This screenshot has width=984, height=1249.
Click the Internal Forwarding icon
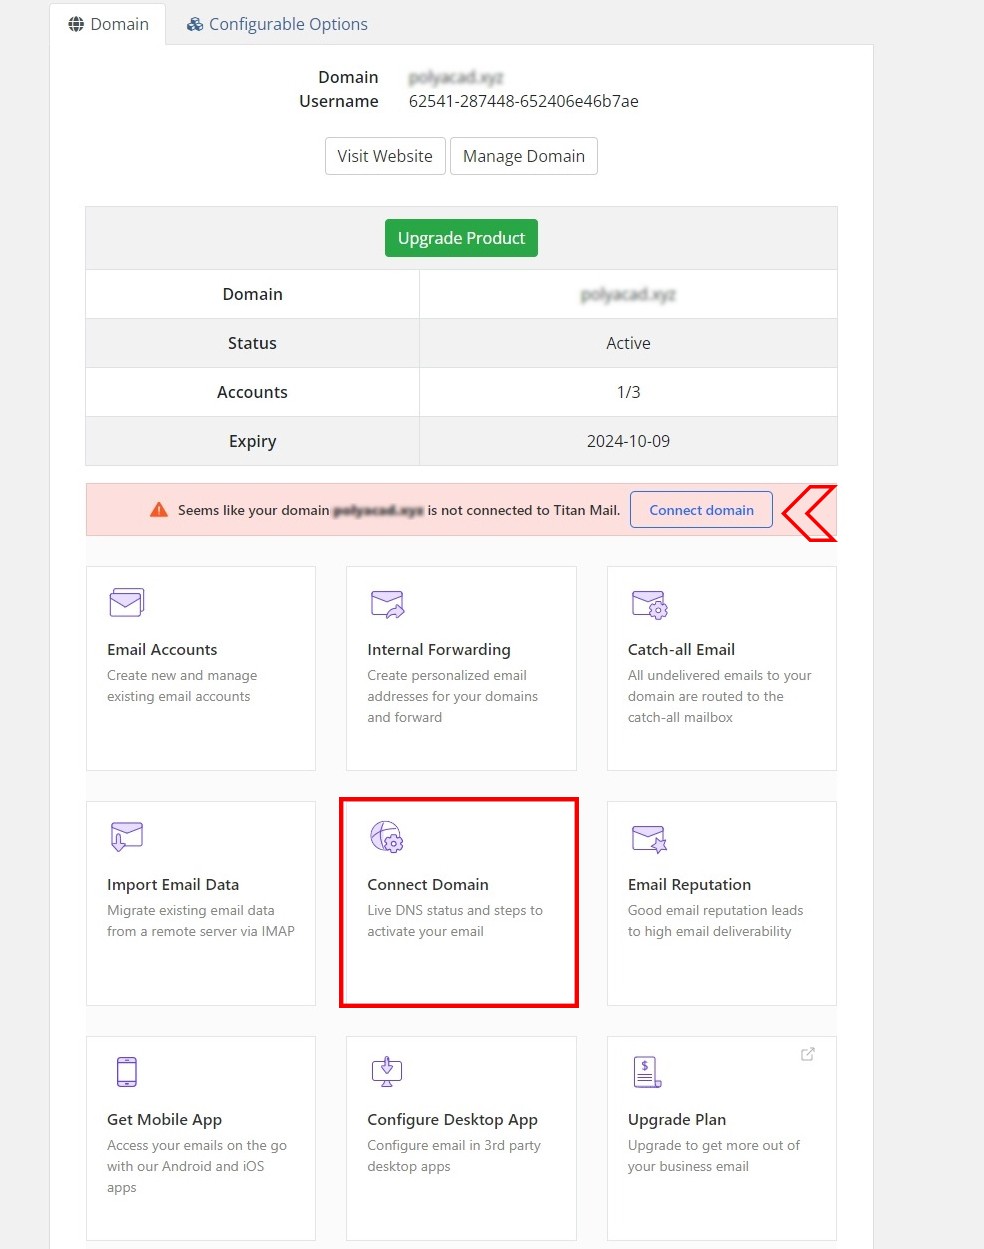coord(387,602)
